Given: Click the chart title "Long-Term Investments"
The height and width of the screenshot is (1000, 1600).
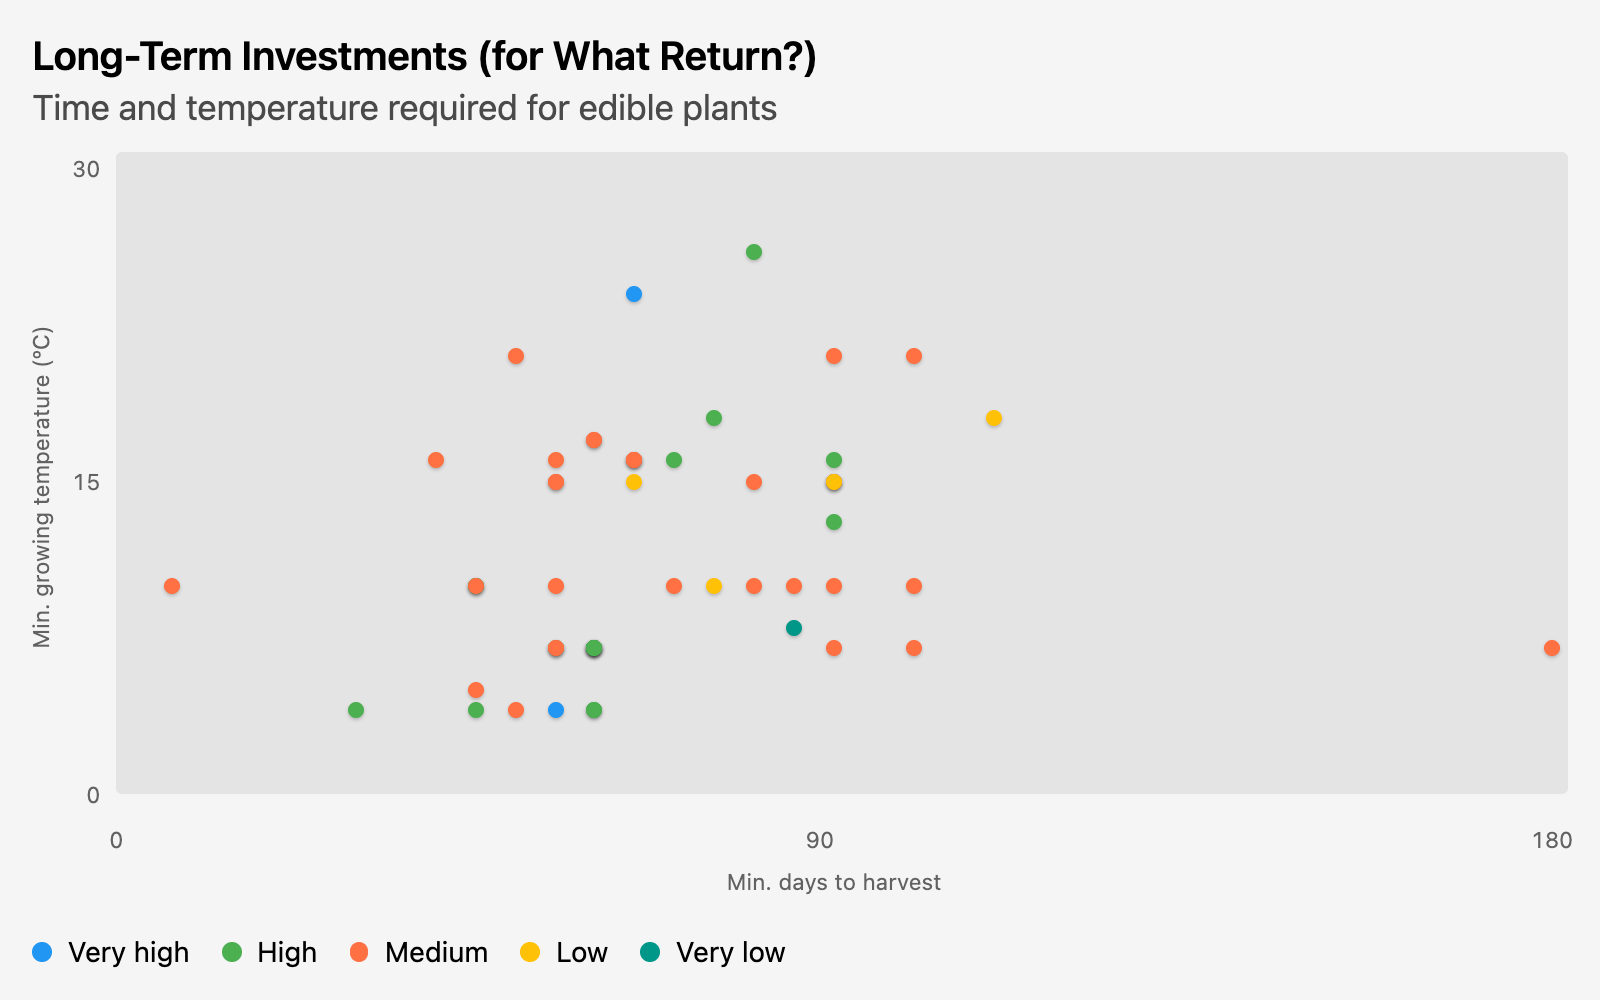Looking at the screenshot, I should pyautogui.click(x=424, y=57).
